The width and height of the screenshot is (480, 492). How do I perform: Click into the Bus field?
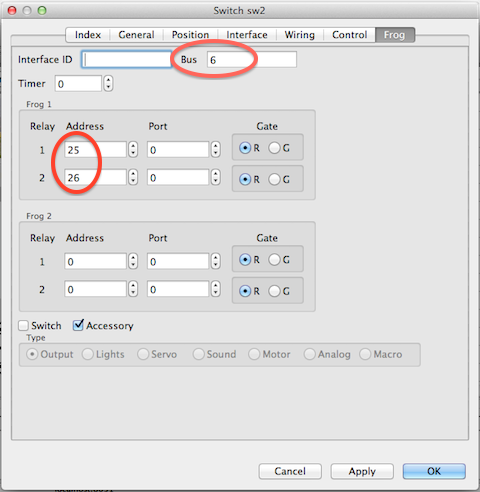pyautogui.click(x=252, y=60)
